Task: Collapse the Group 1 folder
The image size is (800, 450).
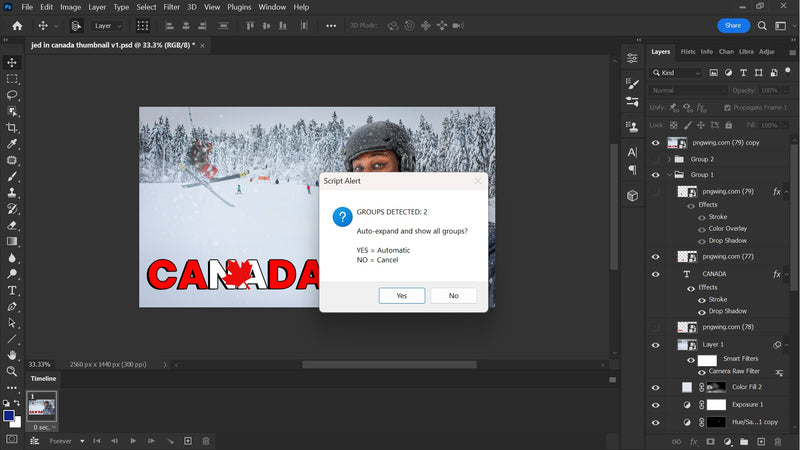Action: [669, 175]
